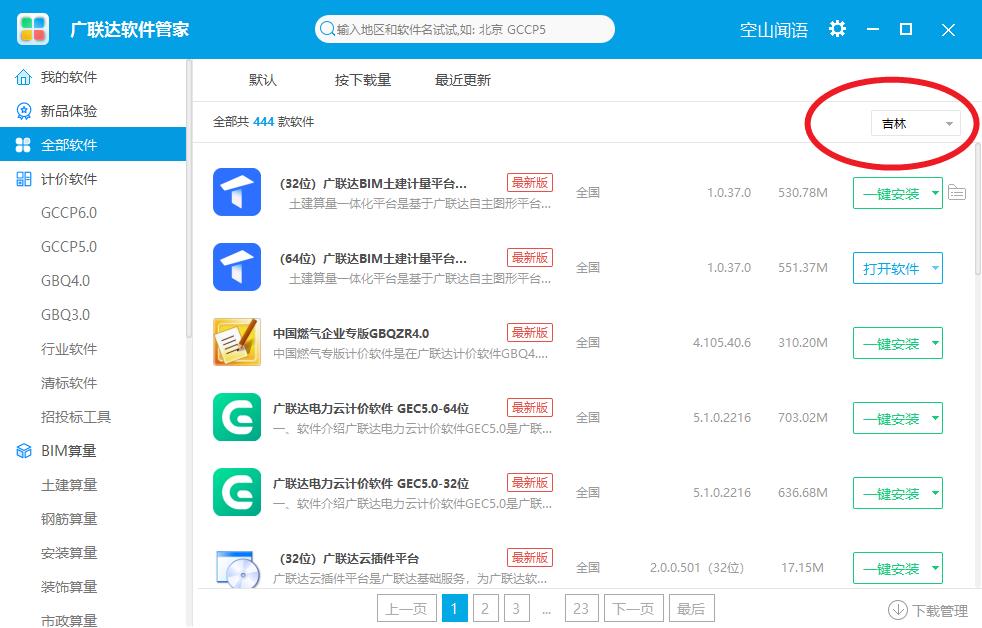Click the 新品体验 badge icon
The height and width of the screenshot is (628, 982).
click(23, 111)
